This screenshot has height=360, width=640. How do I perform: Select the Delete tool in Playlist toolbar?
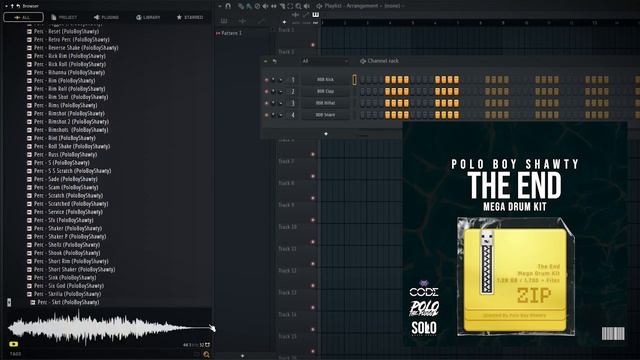coord(257,6)
